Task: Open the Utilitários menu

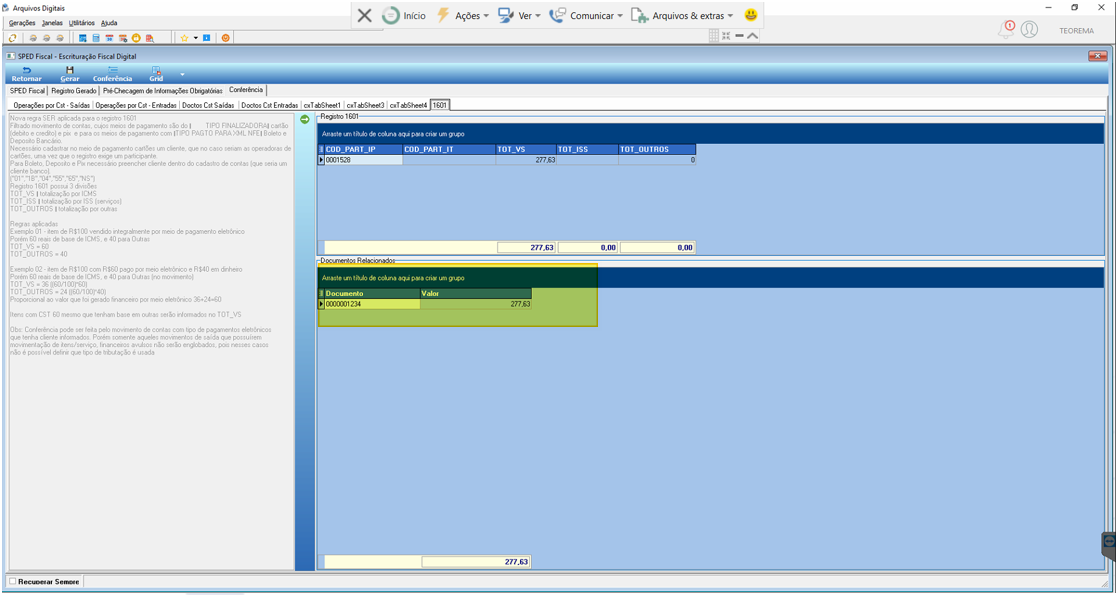Action: [82, 23]
